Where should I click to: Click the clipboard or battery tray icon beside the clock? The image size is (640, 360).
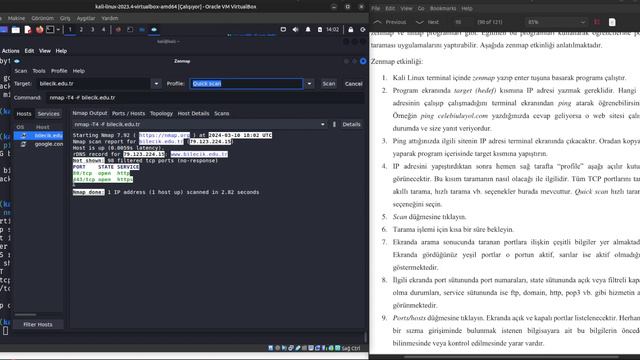pyautogui.click(x=320, y=29)
